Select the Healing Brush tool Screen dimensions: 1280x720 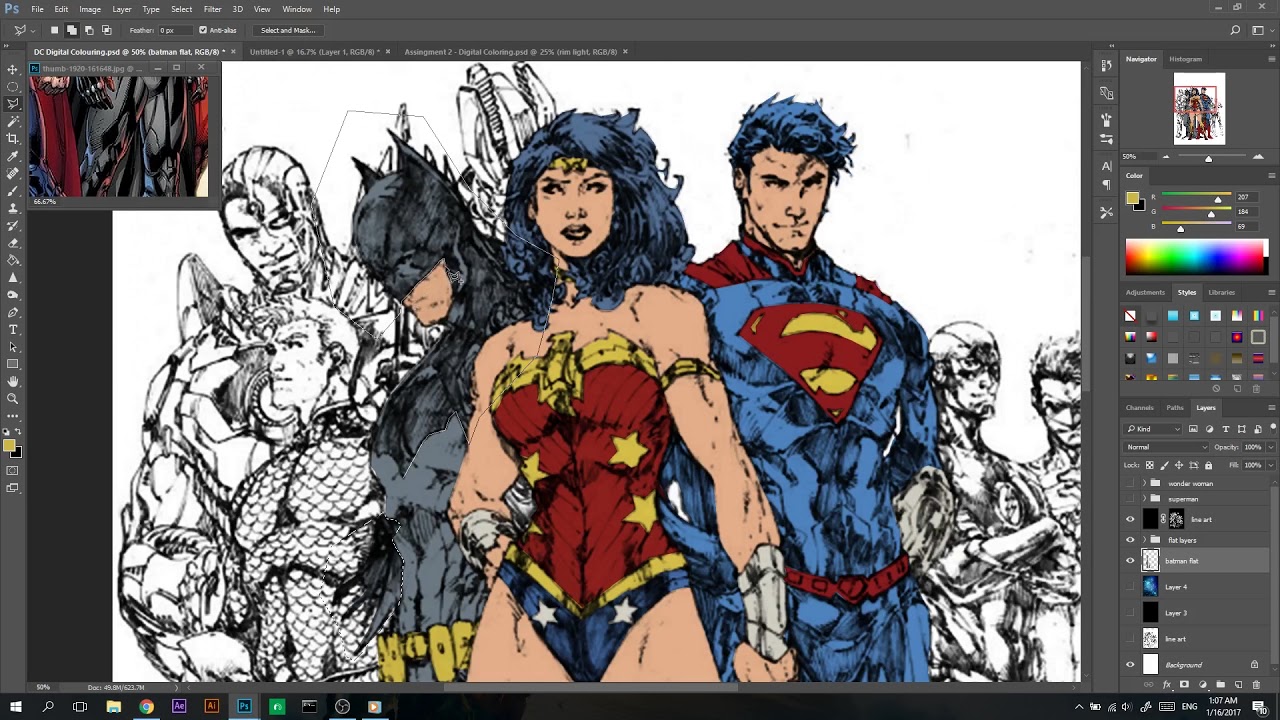point(13,173)
